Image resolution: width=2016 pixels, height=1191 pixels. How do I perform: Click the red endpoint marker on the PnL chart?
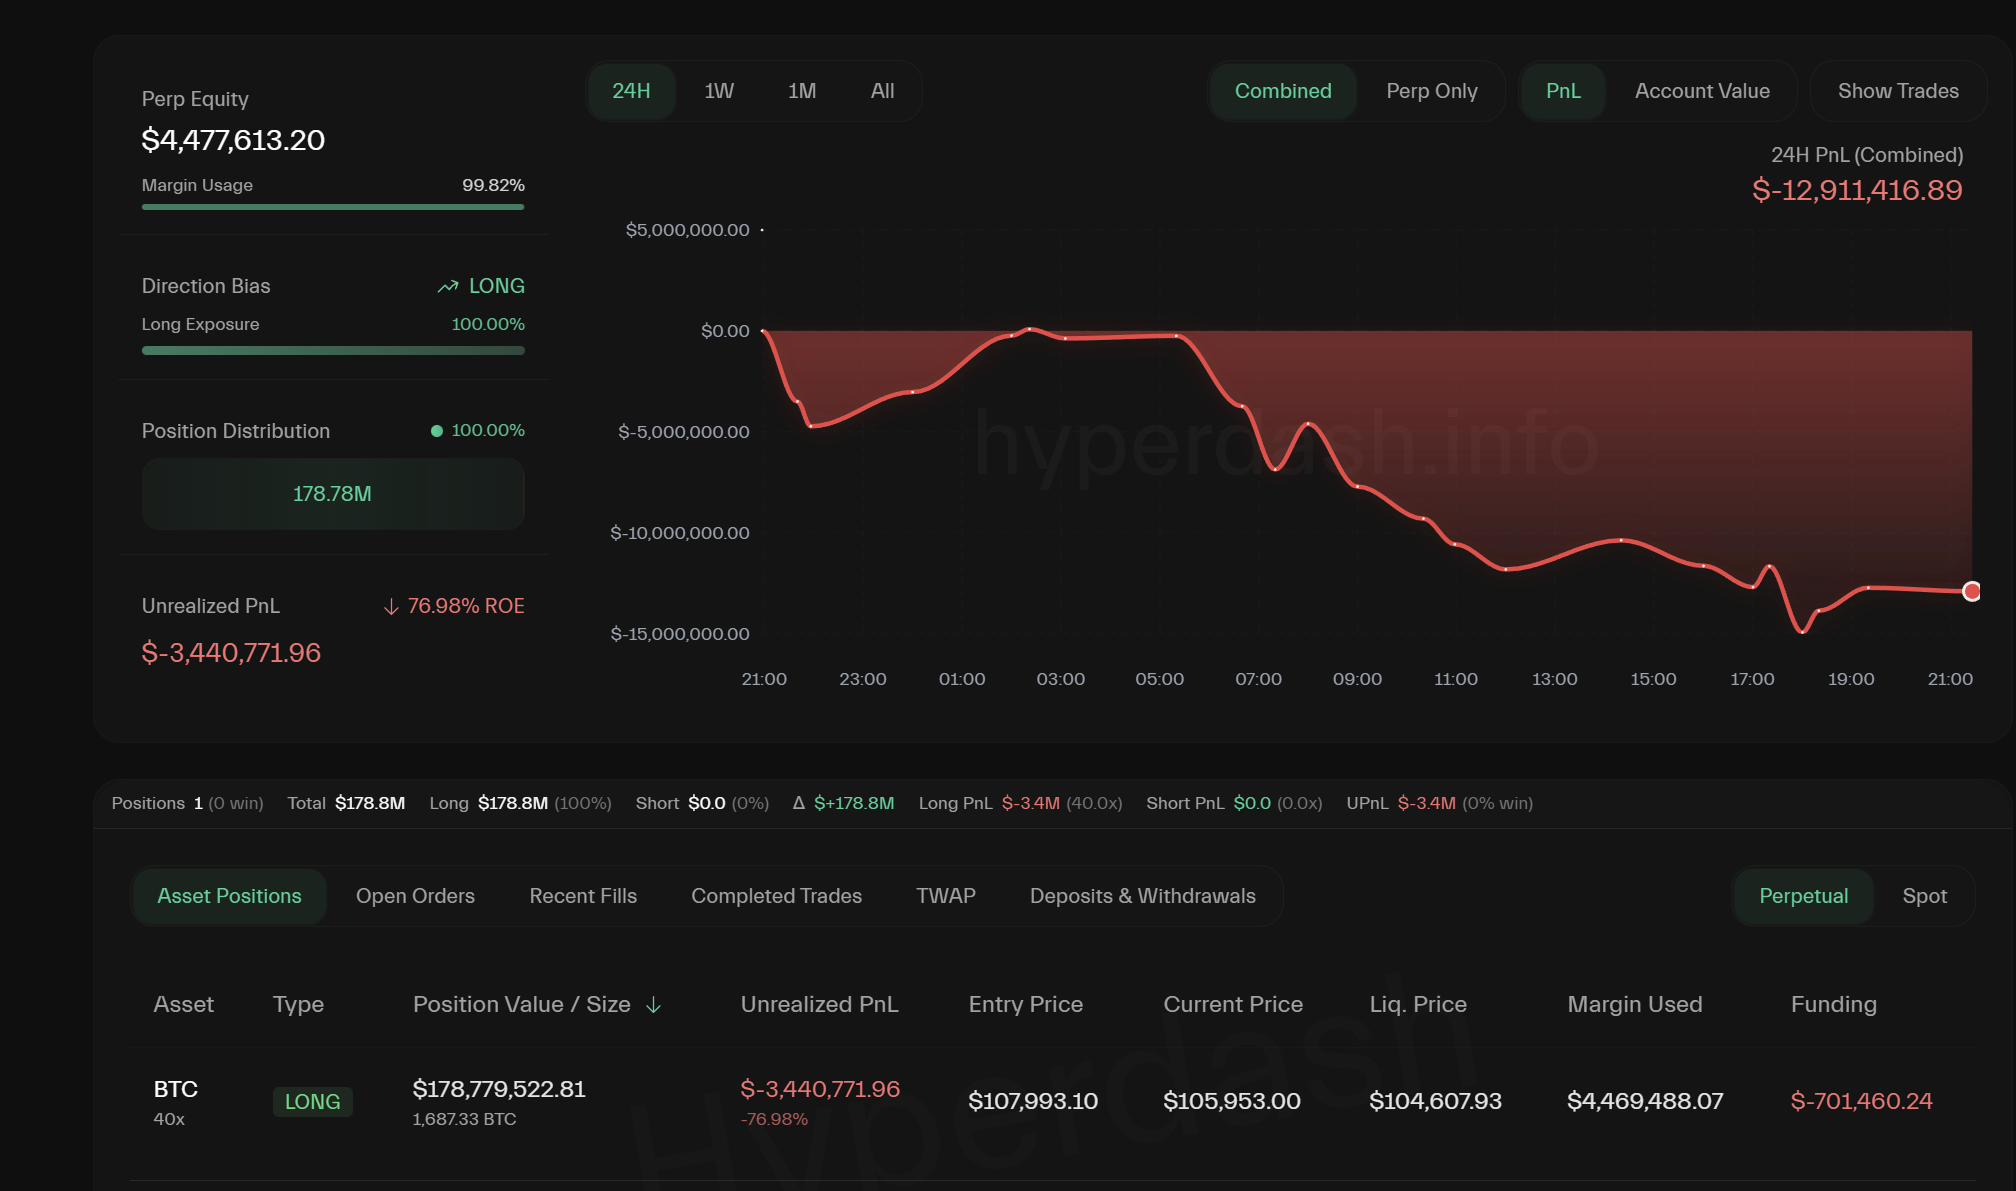[1971, 591]
